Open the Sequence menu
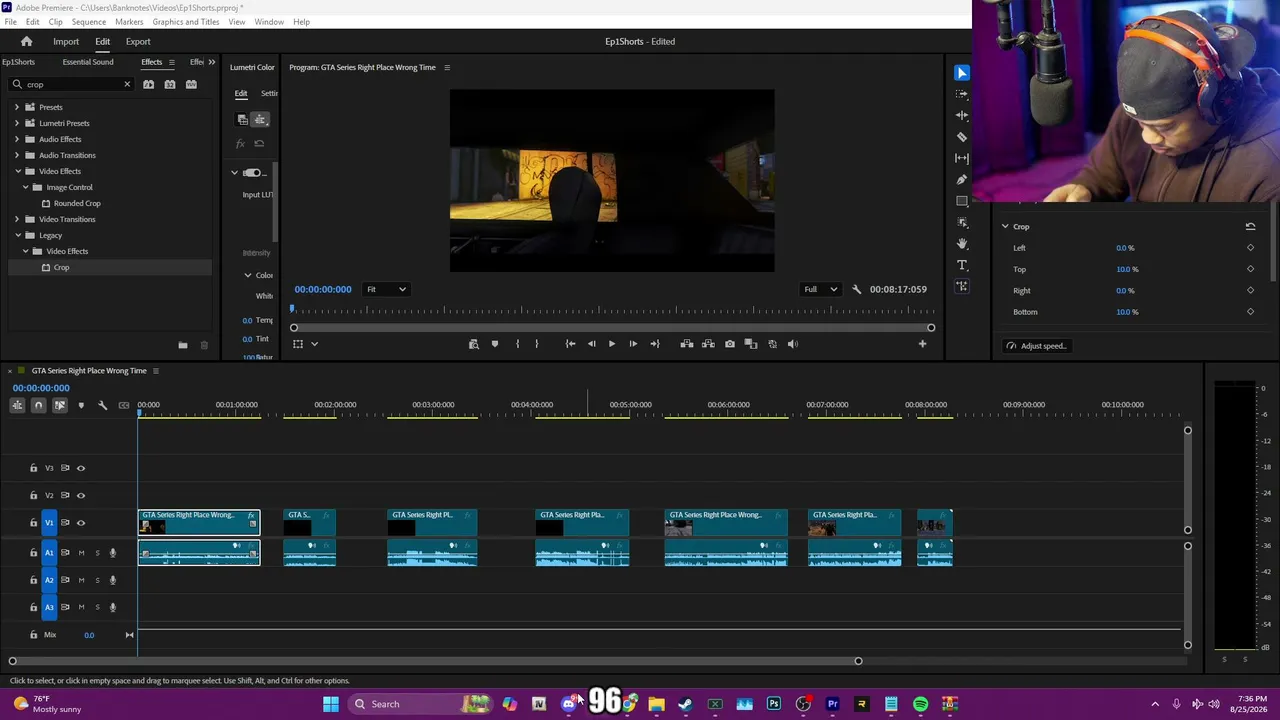This screenshot has width=1280, height=720. coord(89,22)
